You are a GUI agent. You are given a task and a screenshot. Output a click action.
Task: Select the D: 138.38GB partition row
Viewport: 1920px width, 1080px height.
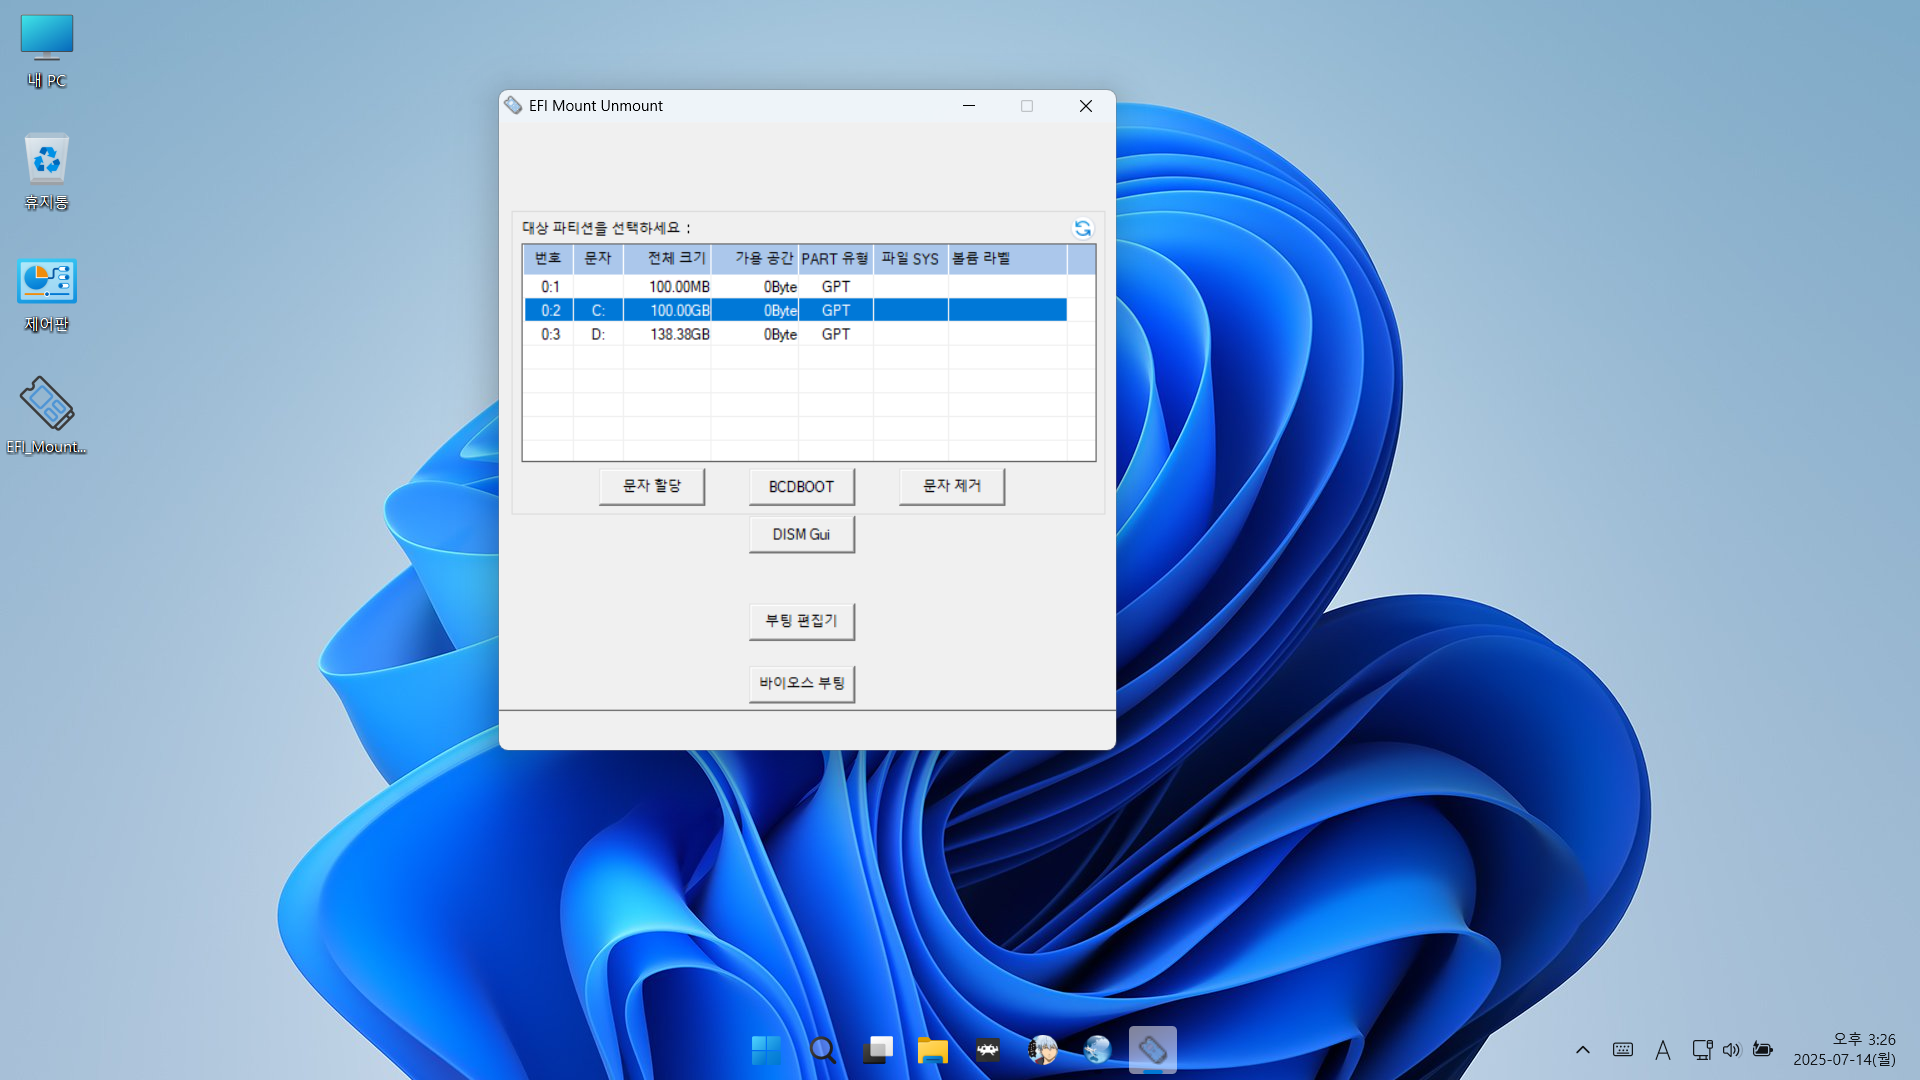(x=680, y=335)
